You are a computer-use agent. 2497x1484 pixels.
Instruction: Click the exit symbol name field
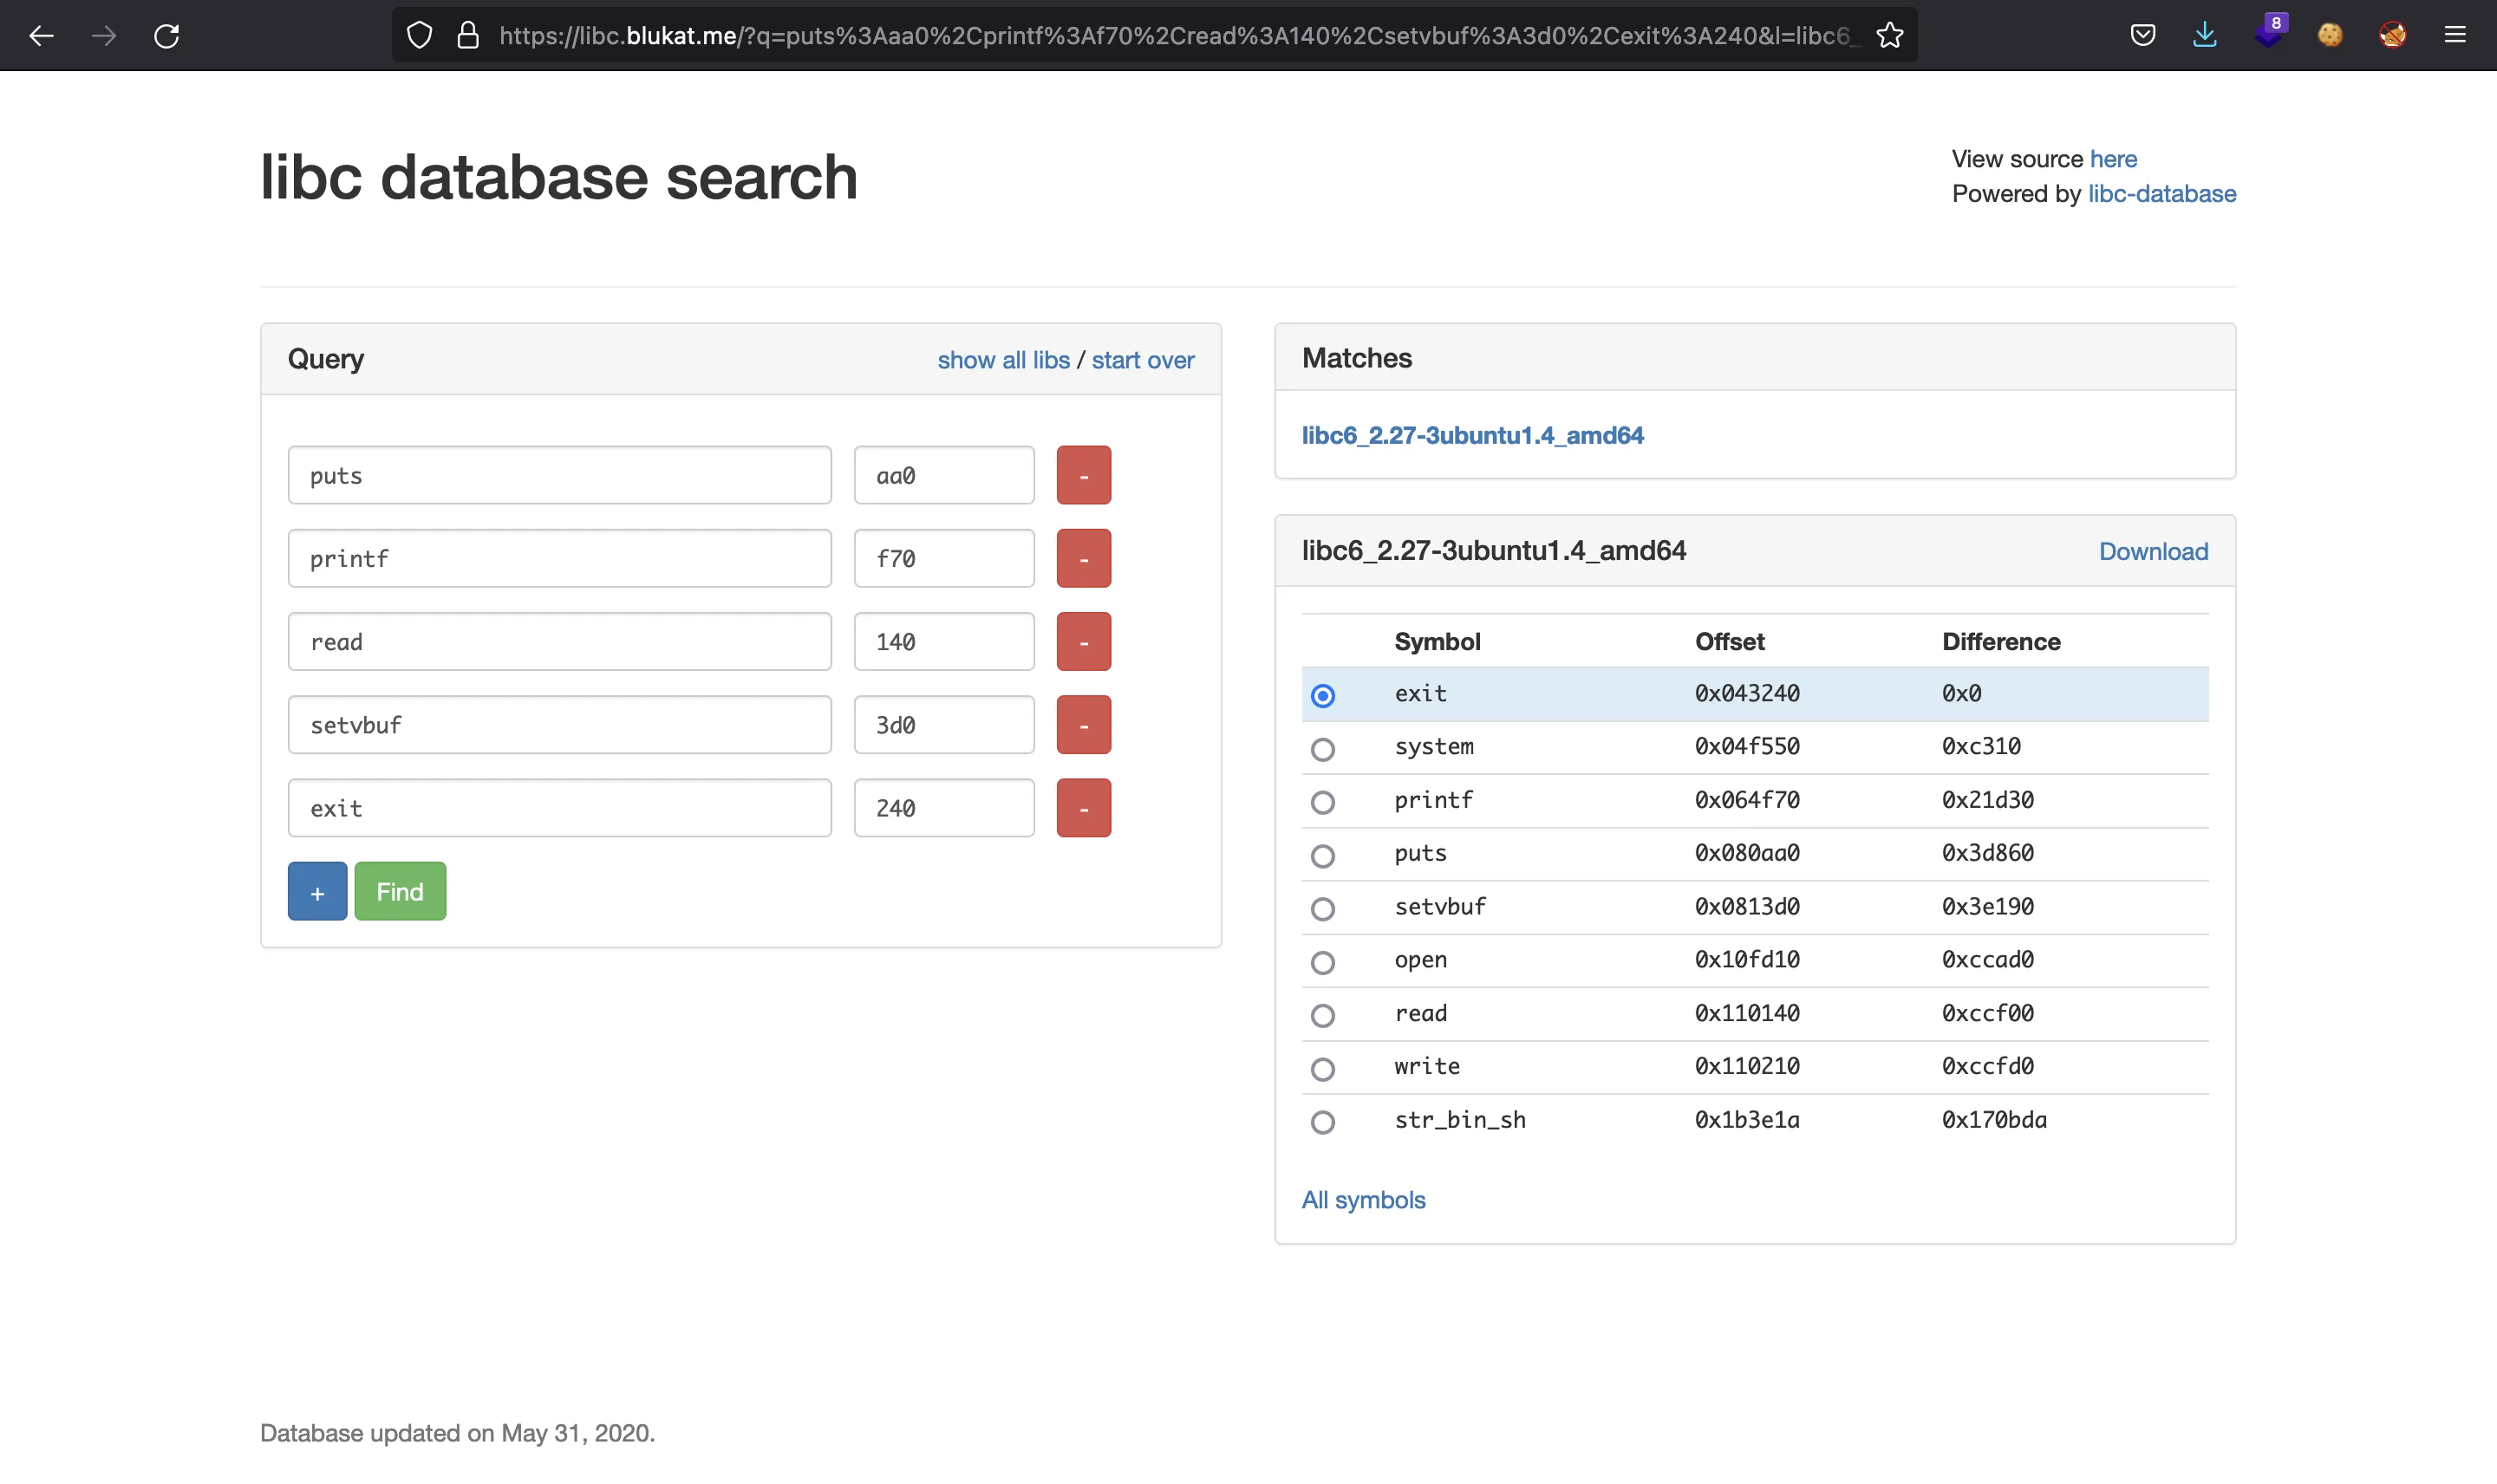[559, 808]
